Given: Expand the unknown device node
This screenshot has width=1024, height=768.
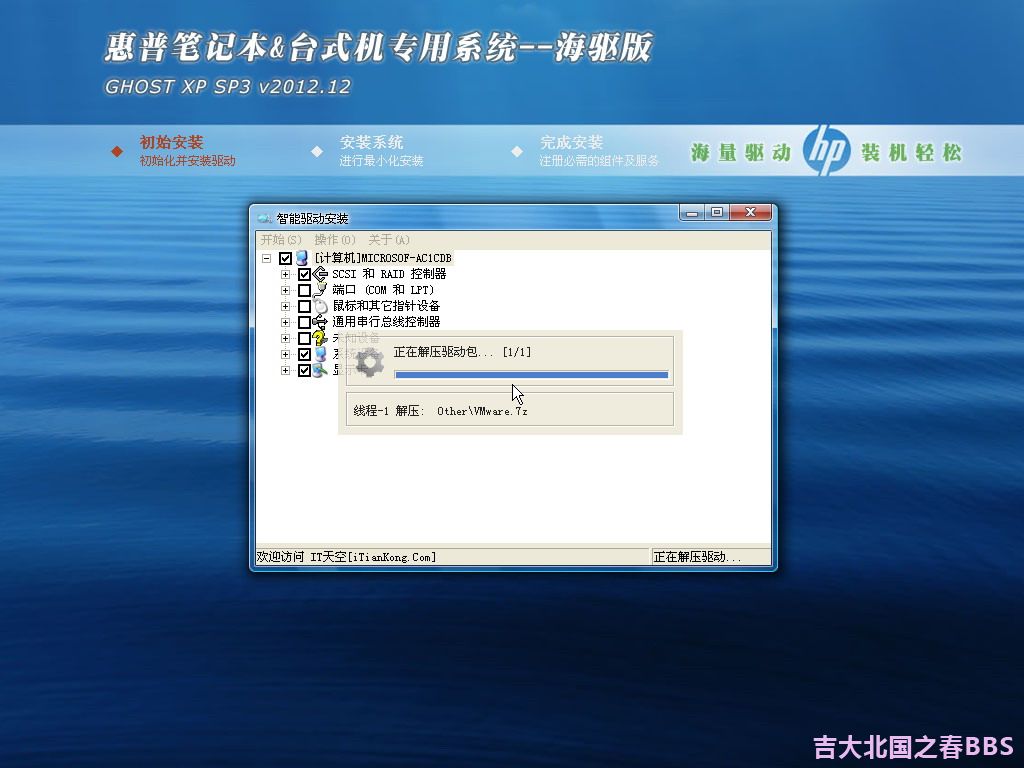Looking at the screenshot, I should [x=285, y=338].
